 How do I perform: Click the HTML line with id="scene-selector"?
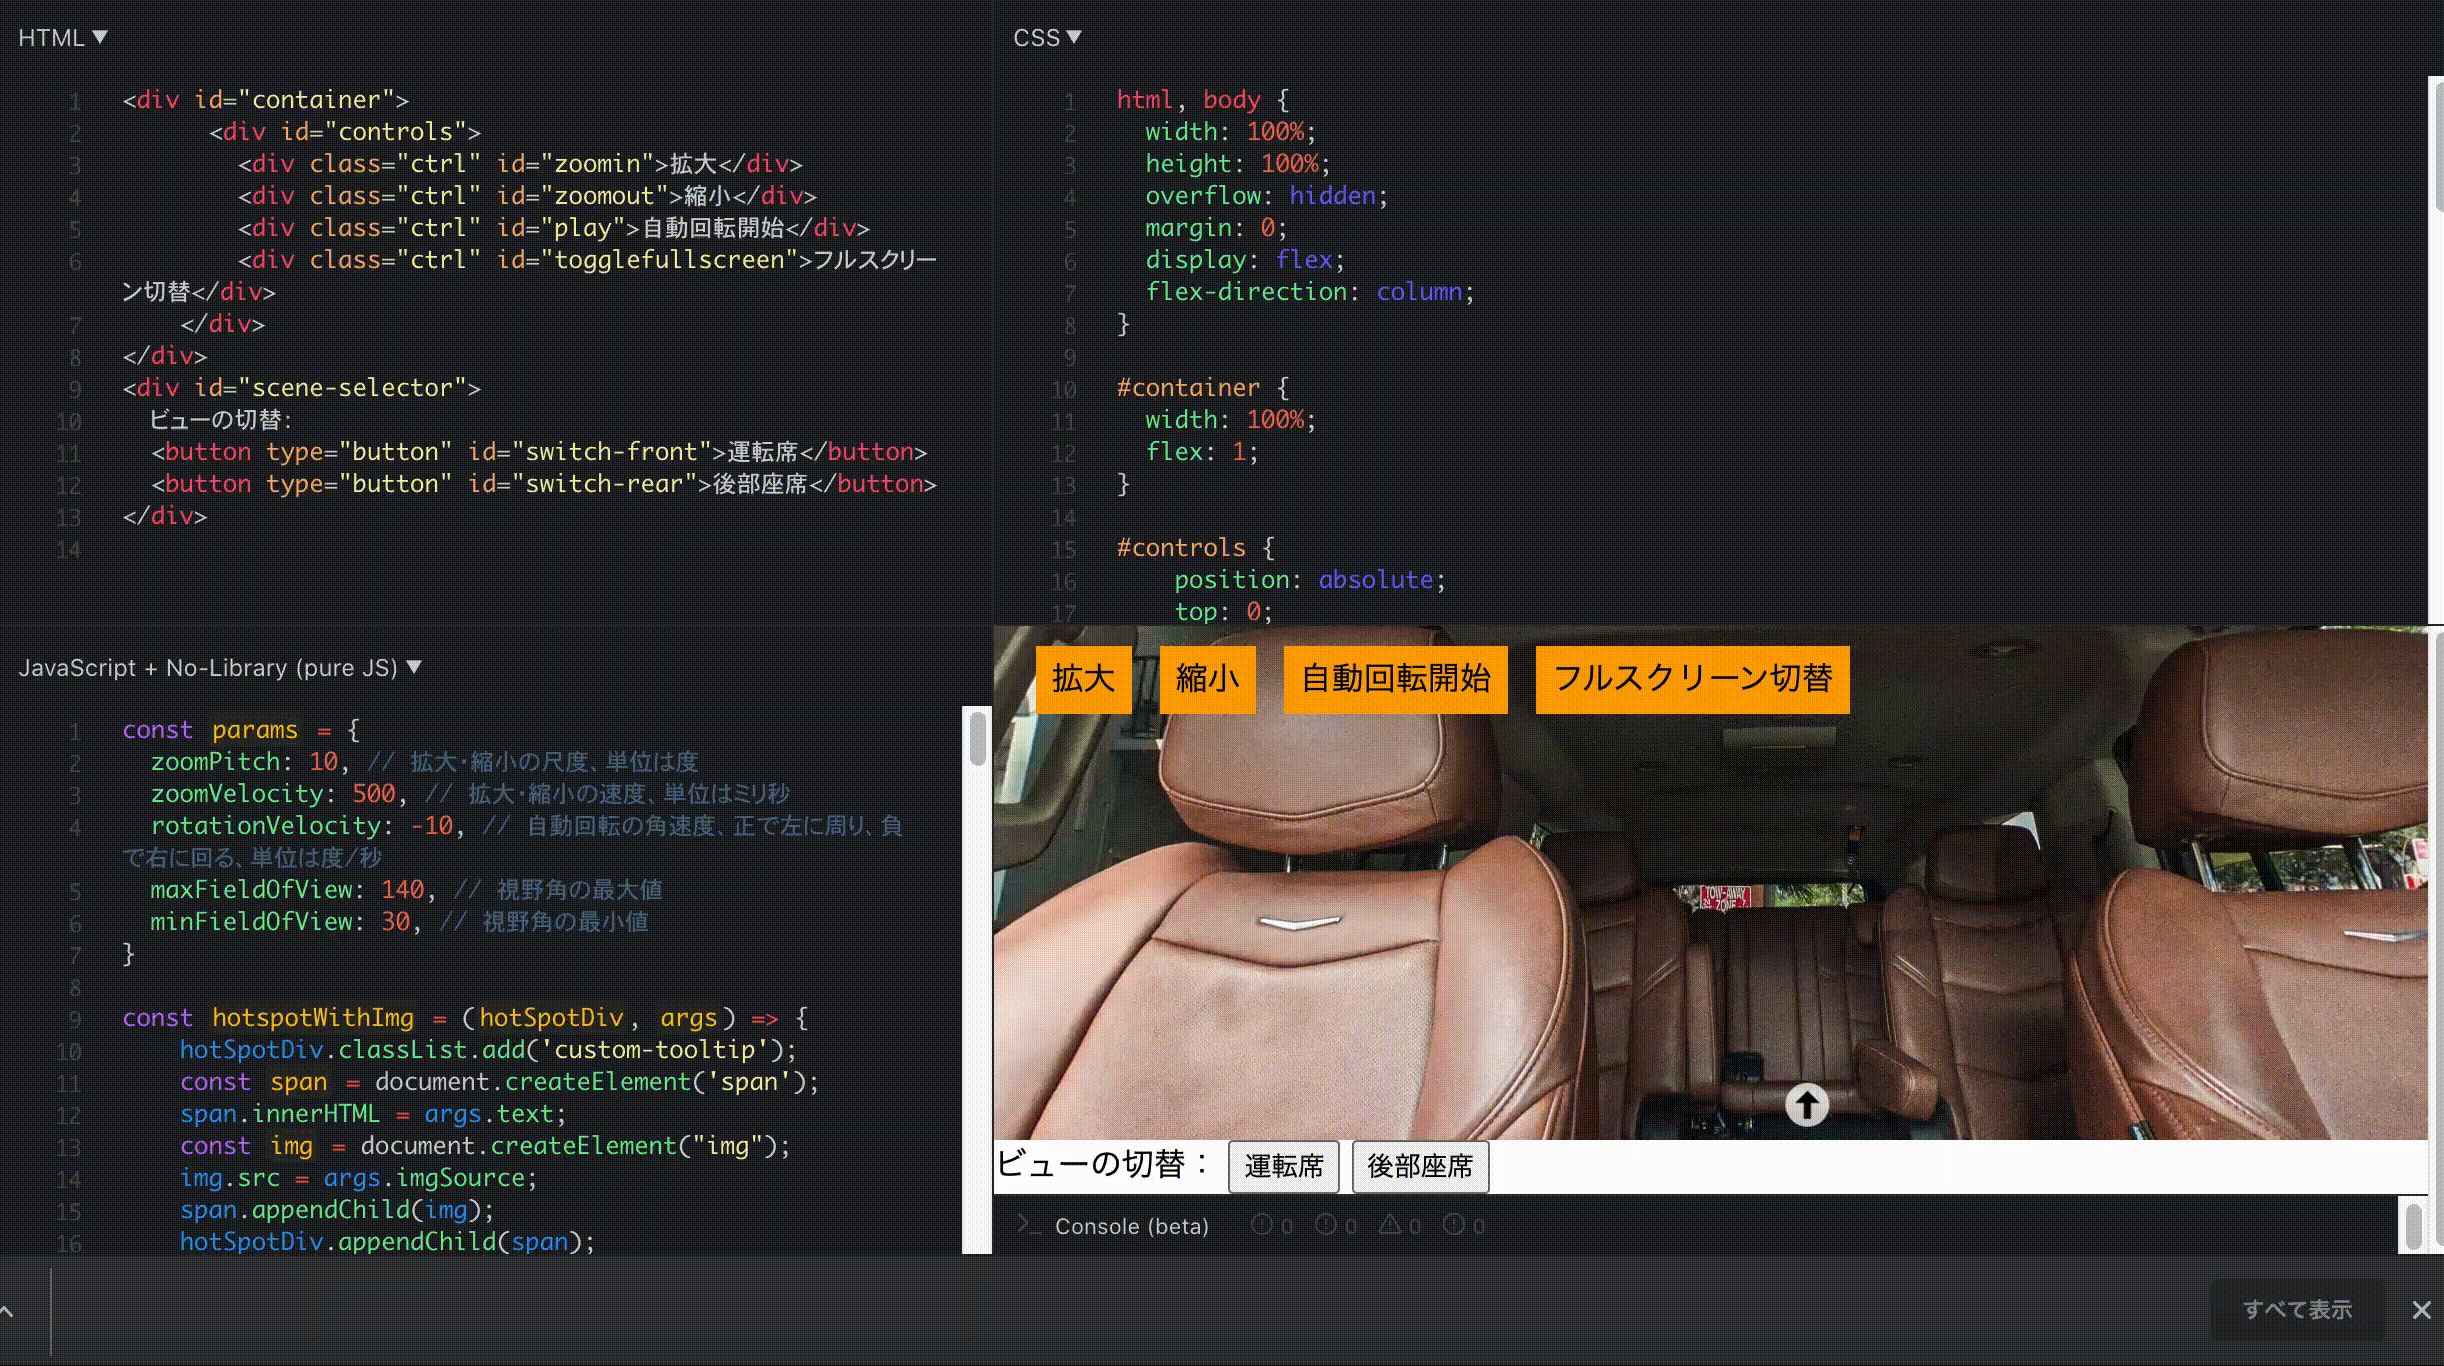click(301, 387)
